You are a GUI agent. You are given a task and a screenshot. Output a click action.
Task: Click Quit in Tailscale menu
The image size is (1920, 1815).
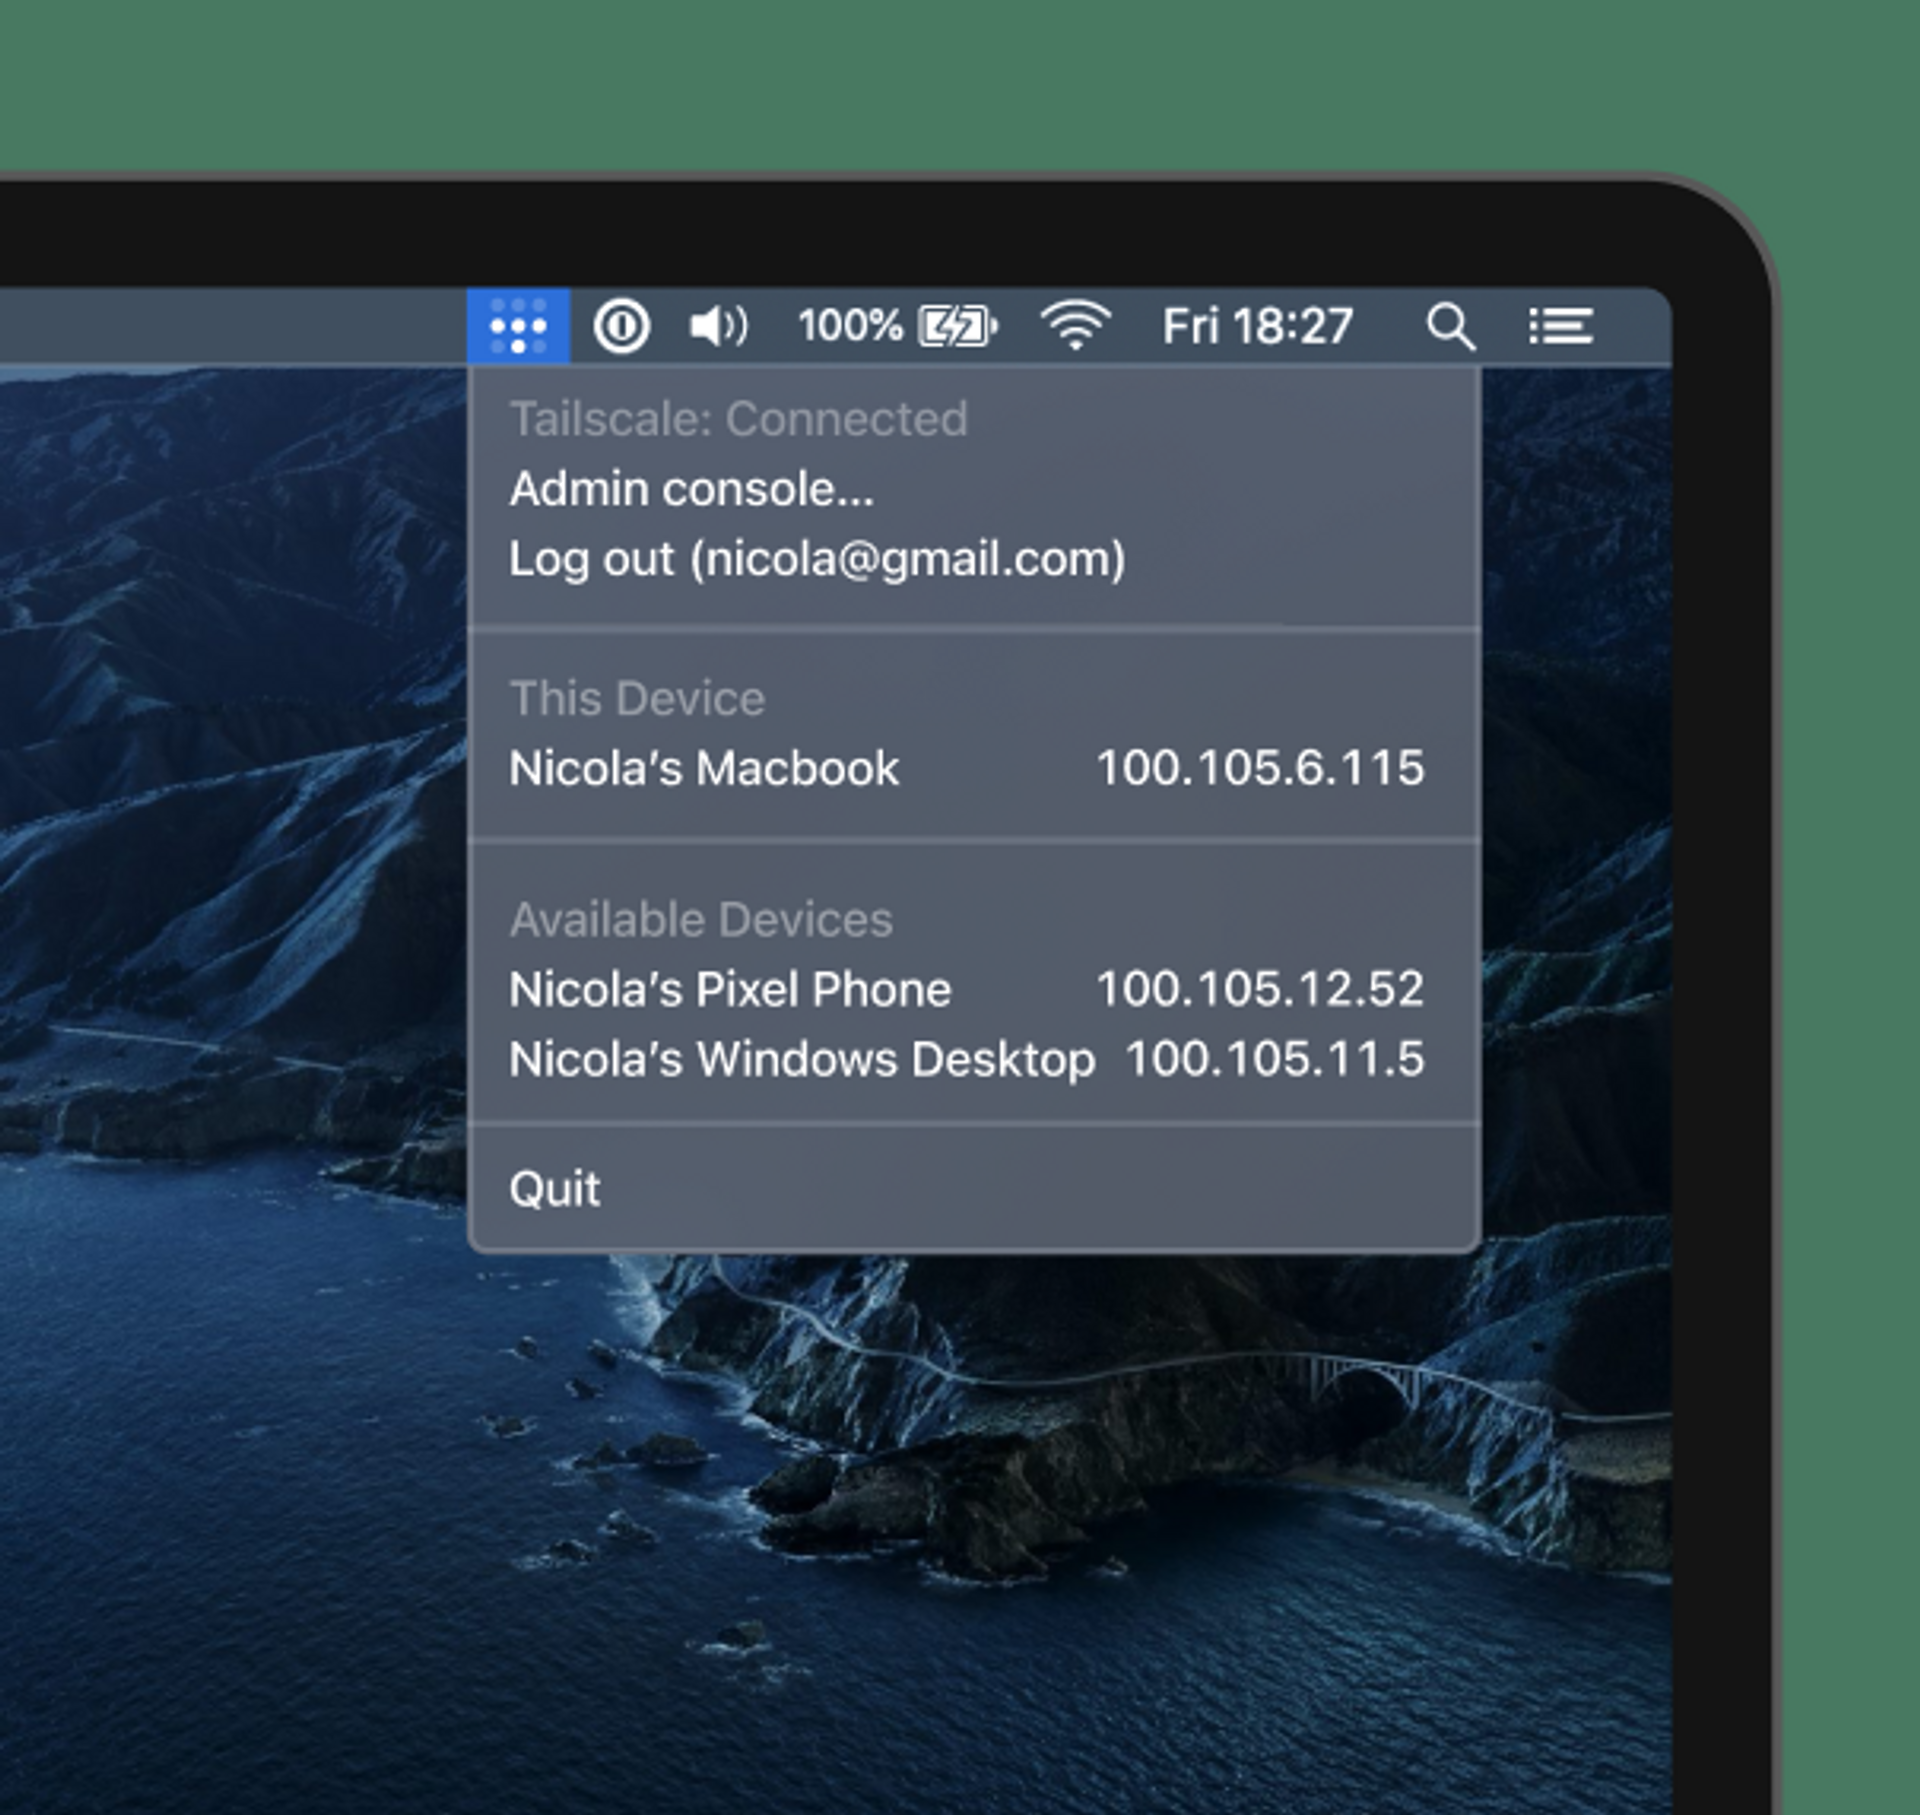click(x=555, y=1189)
